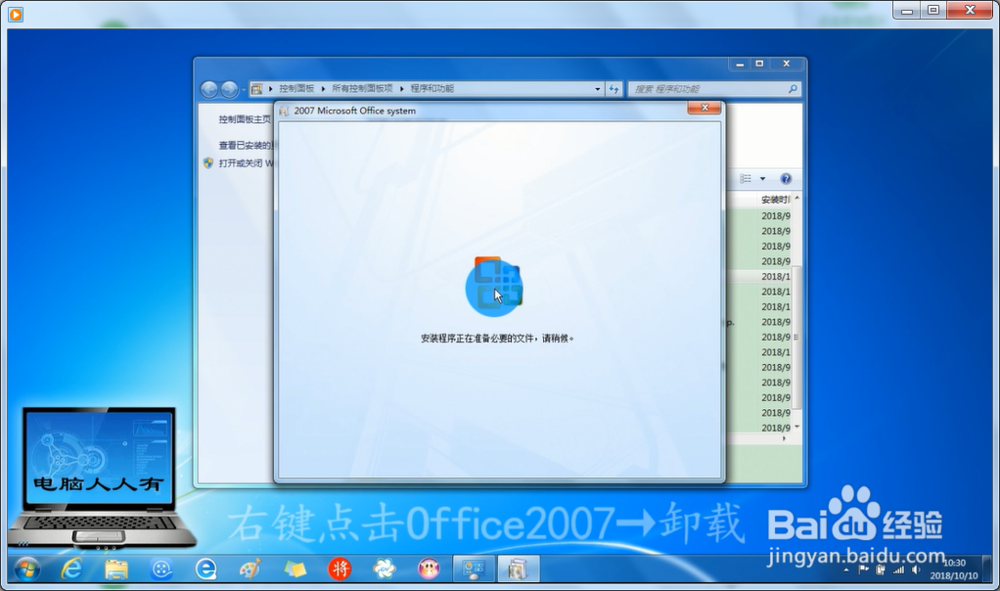The height and width of the screenshot is (591, 1000).
Task: Click blue round film-reel icon on taskbar
Action: point(161,569)
